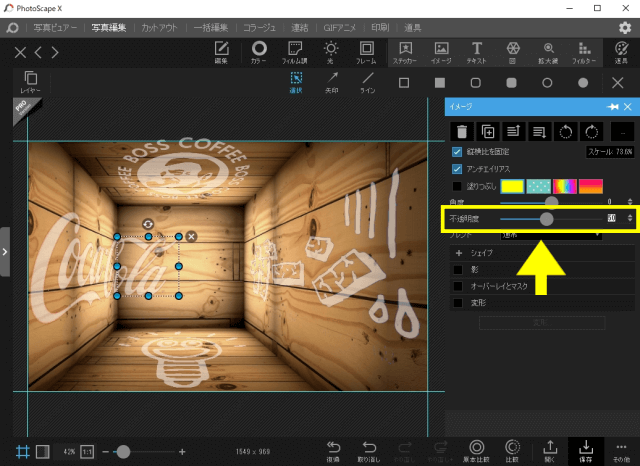
Task: Click the opacity value field
Action: pyautogui.click(x=611, y=218)
